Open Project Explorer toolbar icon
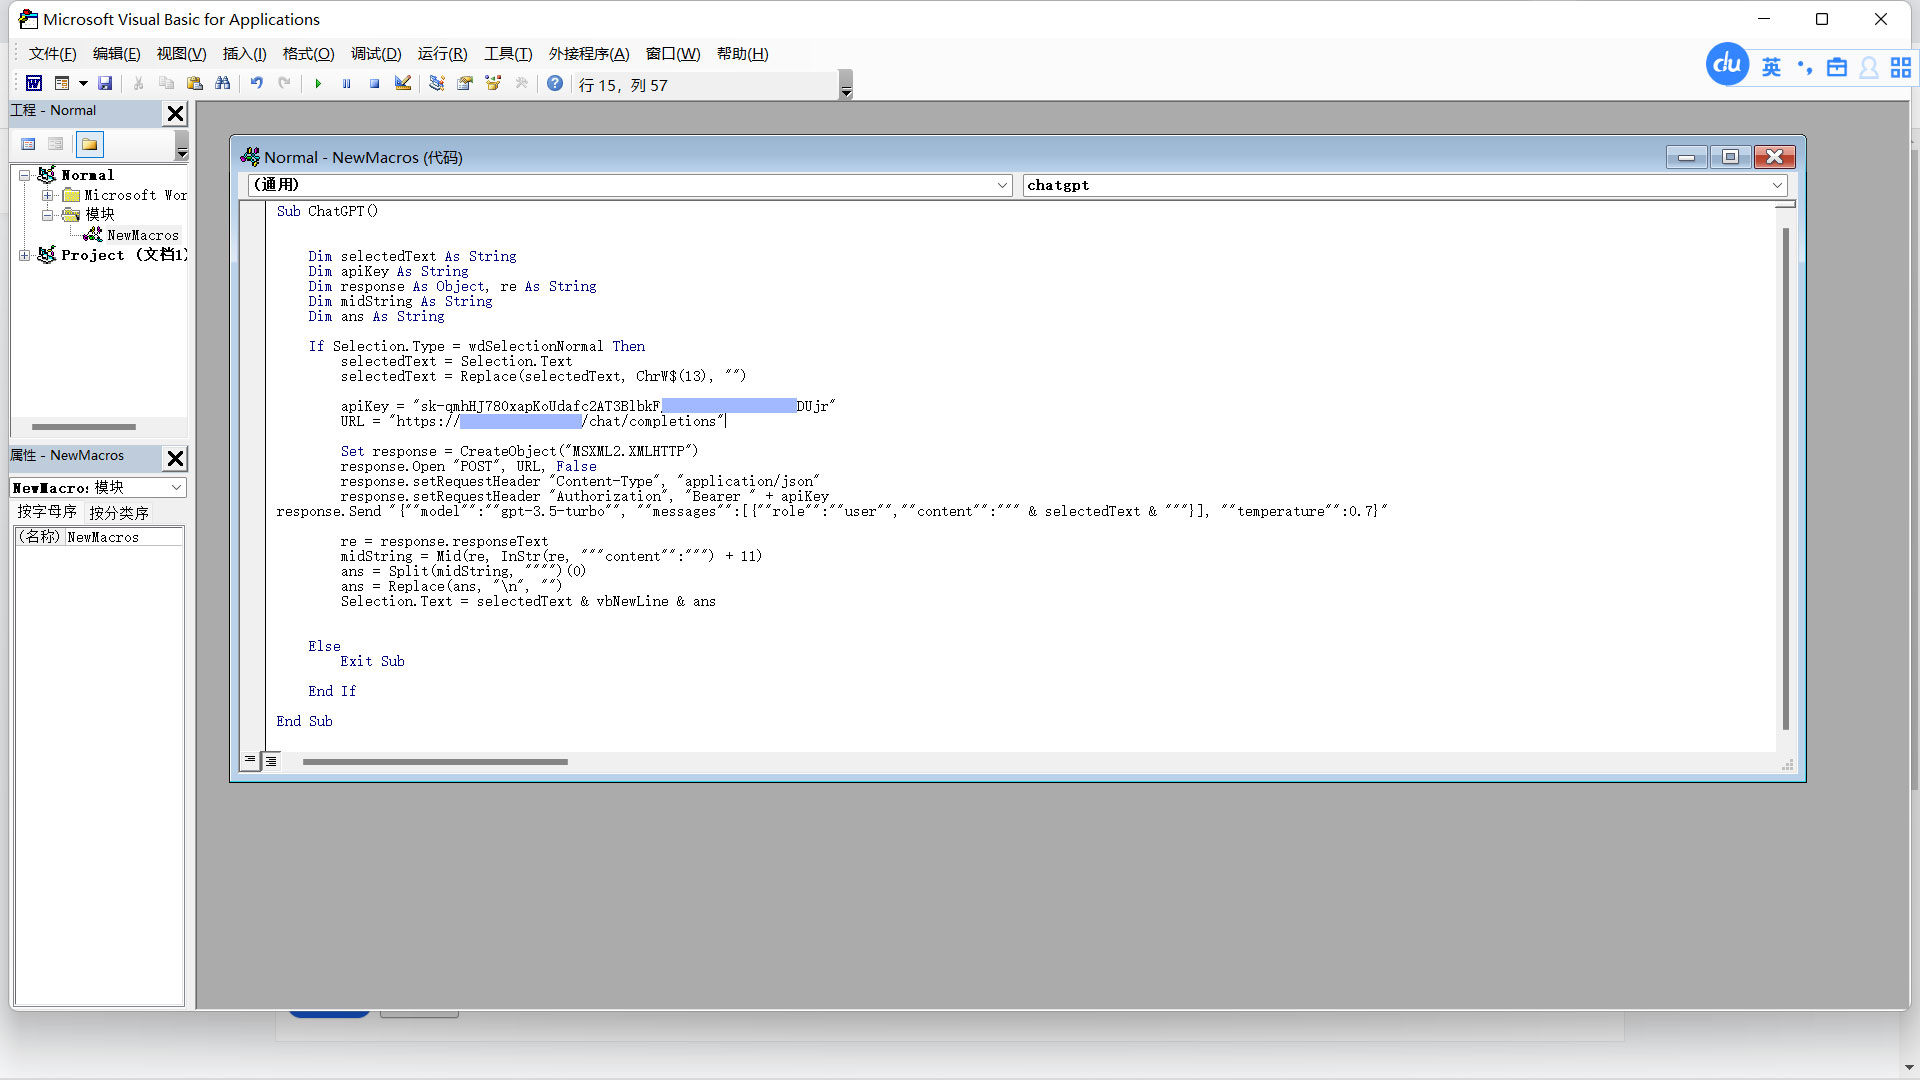The height and width of the screenshot is (1080, 1920). coord(437,84)
